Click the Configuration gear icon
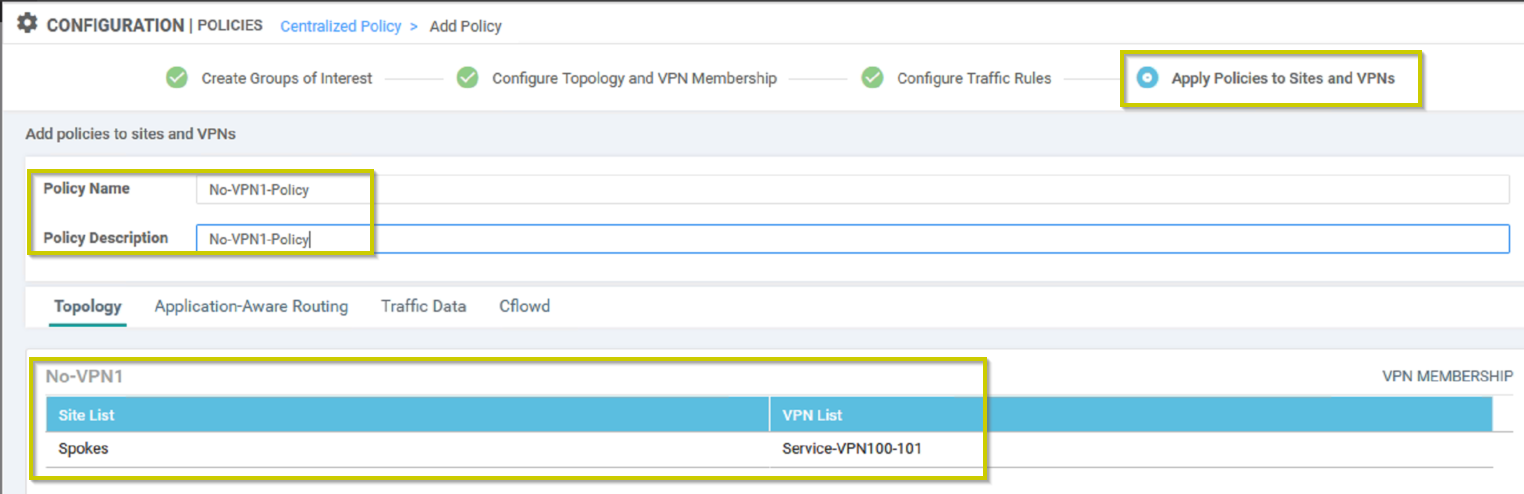The image size is (1524, 494). tap(27, 23)
